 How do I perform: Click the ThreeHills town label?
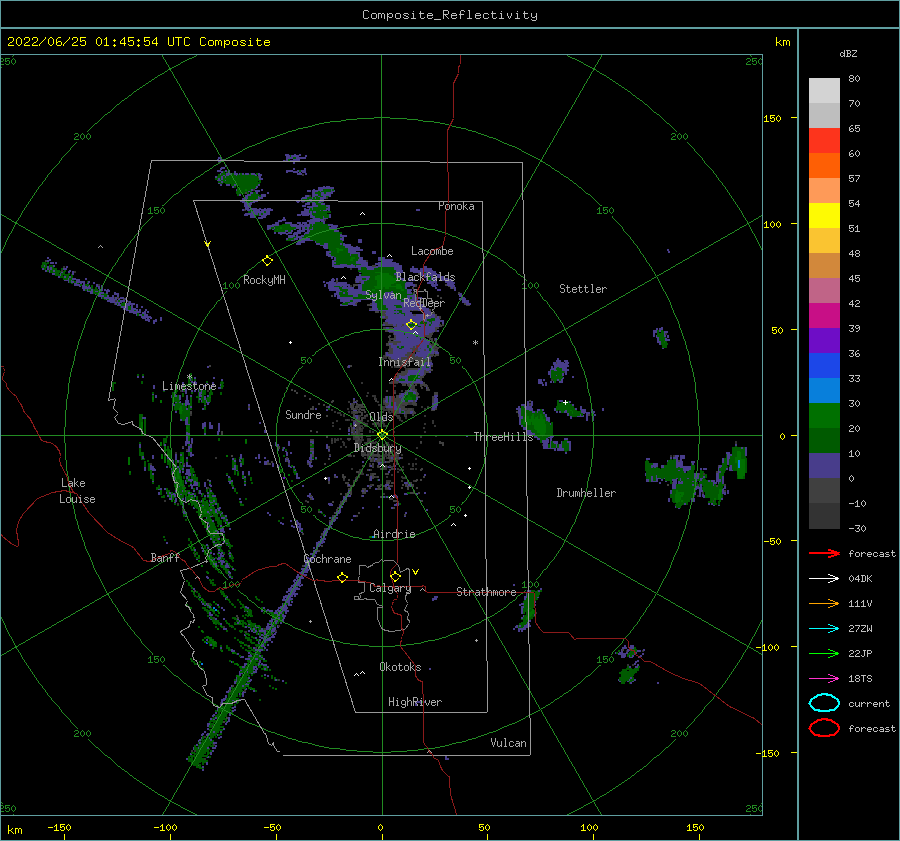point(503,437)
